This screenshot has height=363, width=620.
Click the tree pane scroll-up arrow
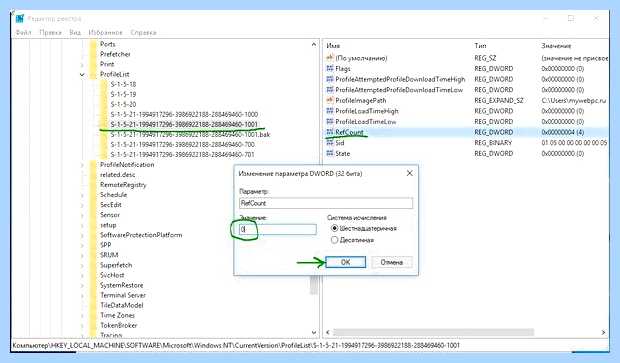tap(314, 44)
